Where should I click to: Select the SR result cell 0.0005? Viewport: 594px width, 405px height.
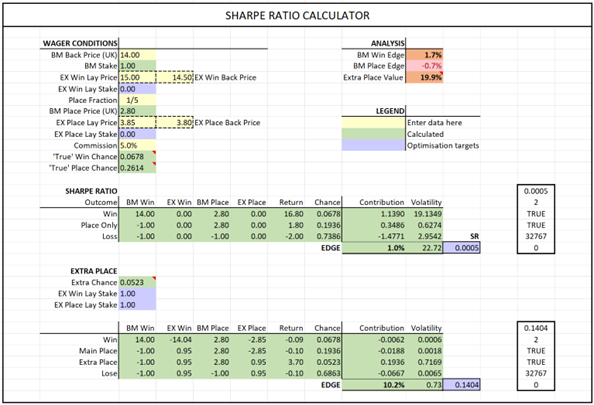click(x=461, y=248)
